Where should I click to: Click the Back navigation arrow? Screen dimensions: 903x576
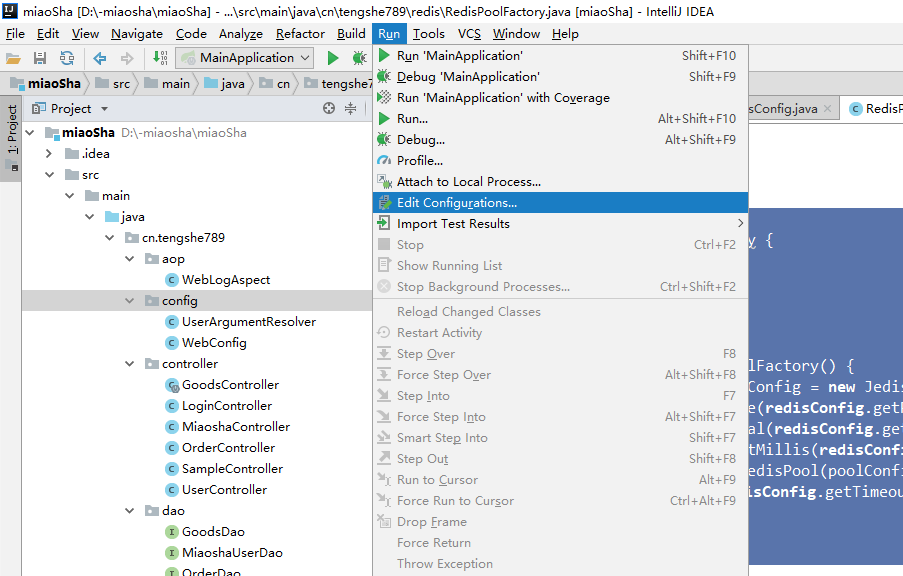tap(100, 58)
